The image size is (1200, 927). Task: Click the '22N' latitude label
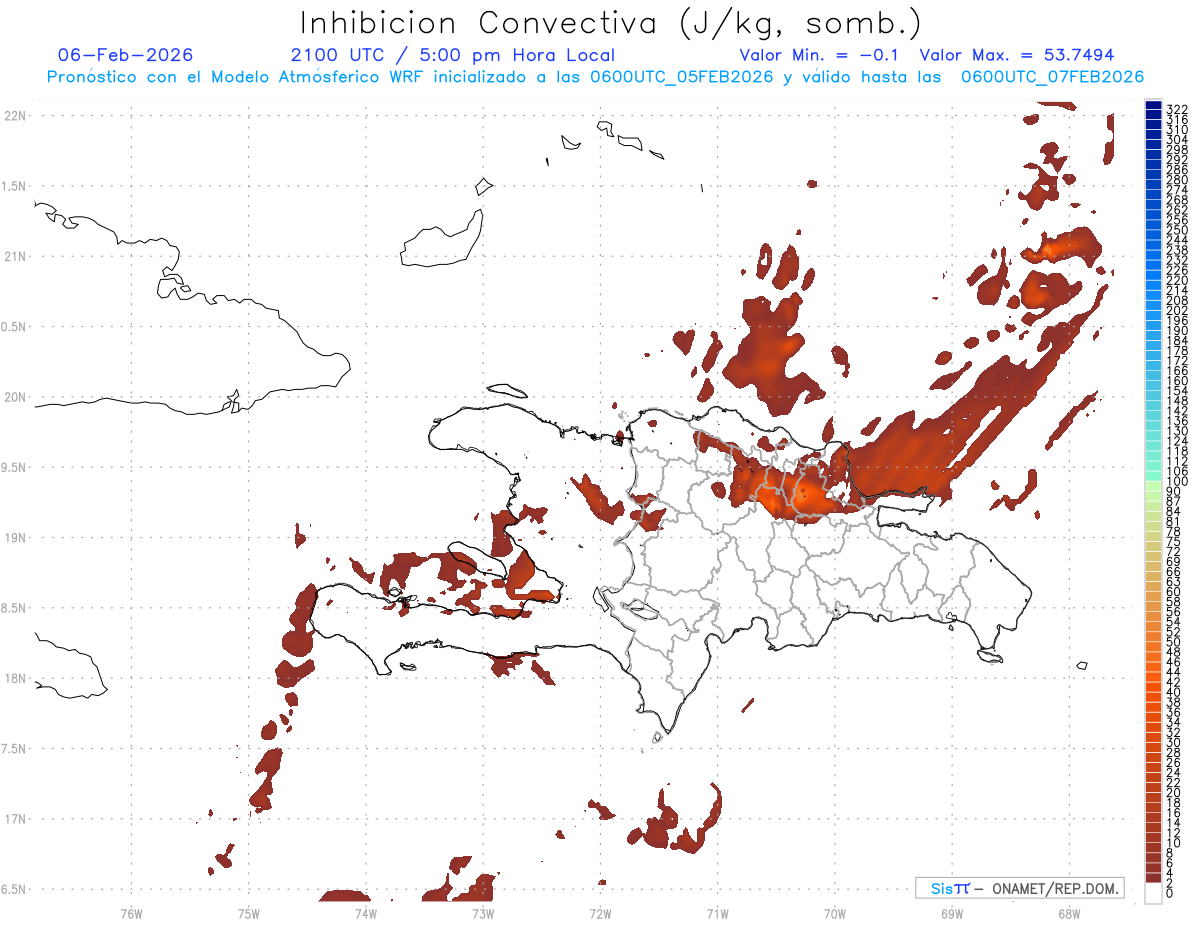click(15, 116)
